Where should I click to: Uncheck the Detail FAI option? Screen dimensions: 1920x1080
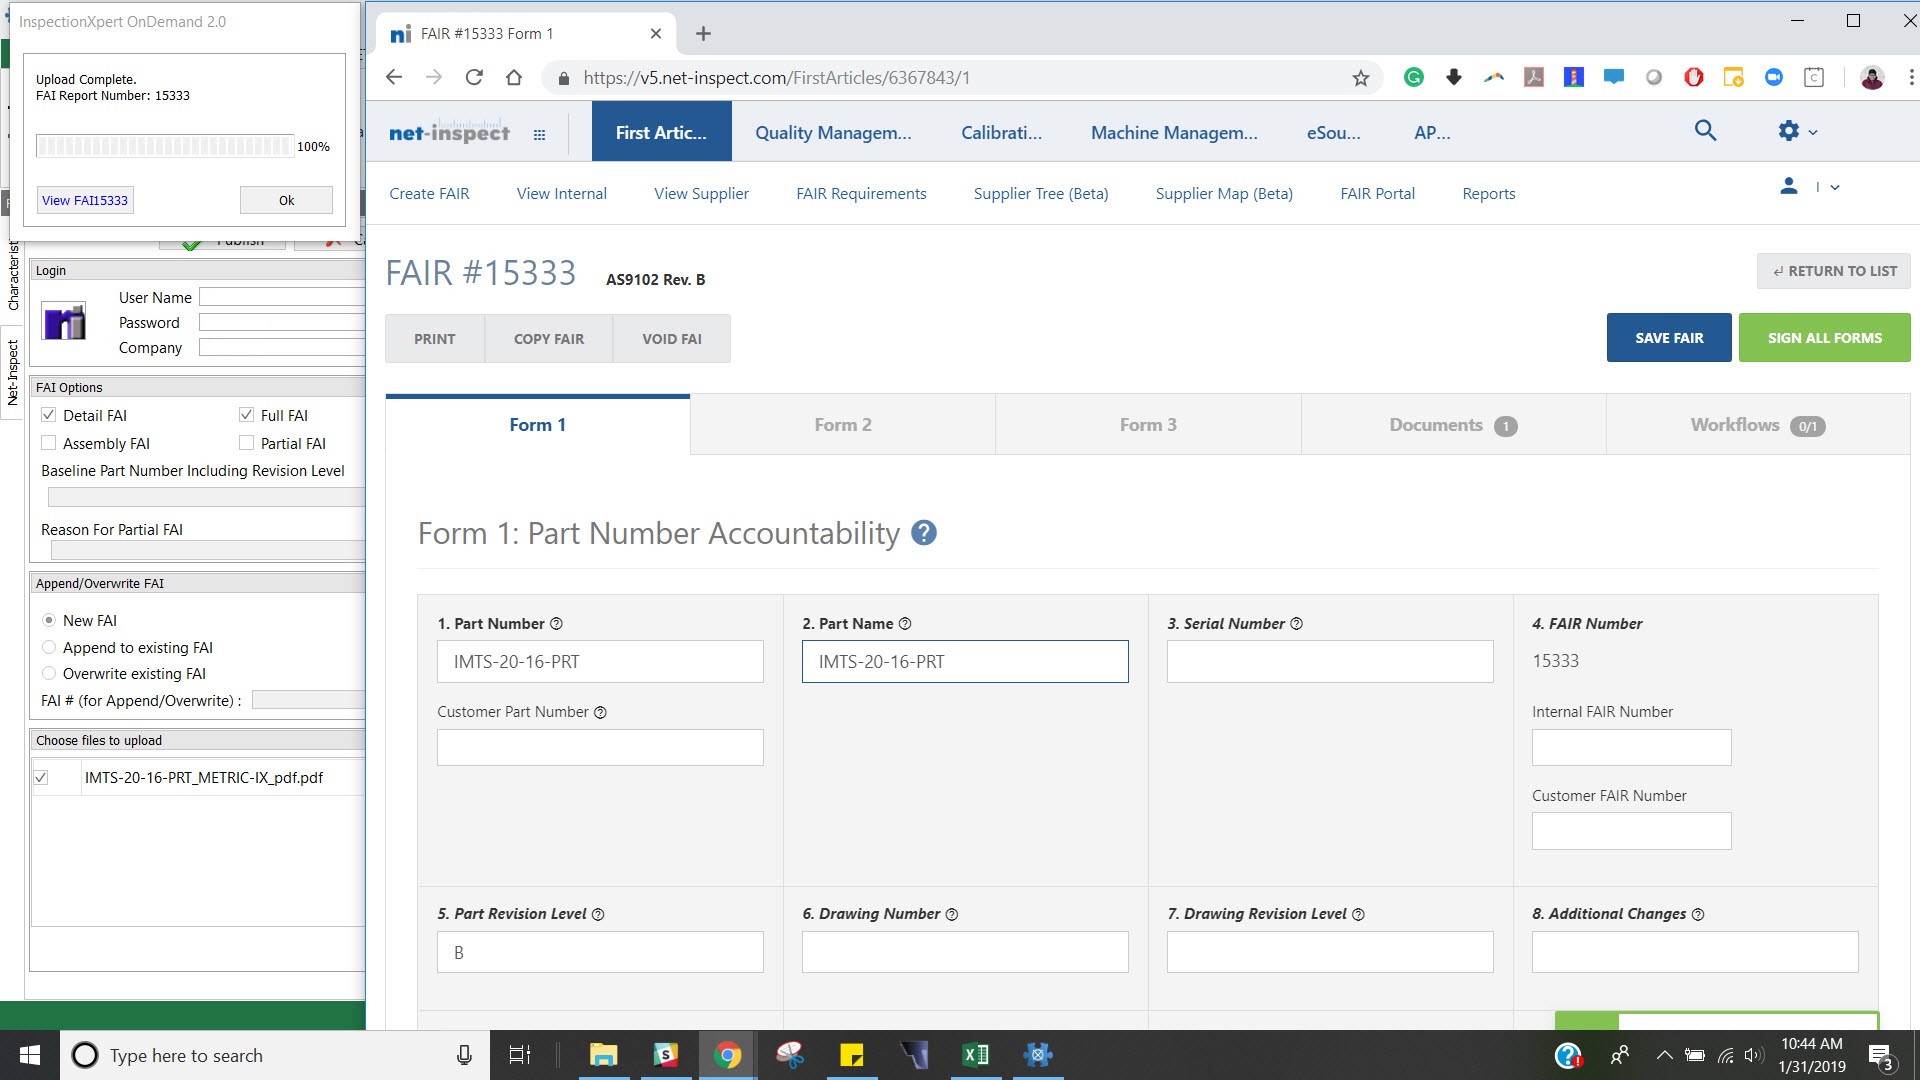click(x=48, y=414)
